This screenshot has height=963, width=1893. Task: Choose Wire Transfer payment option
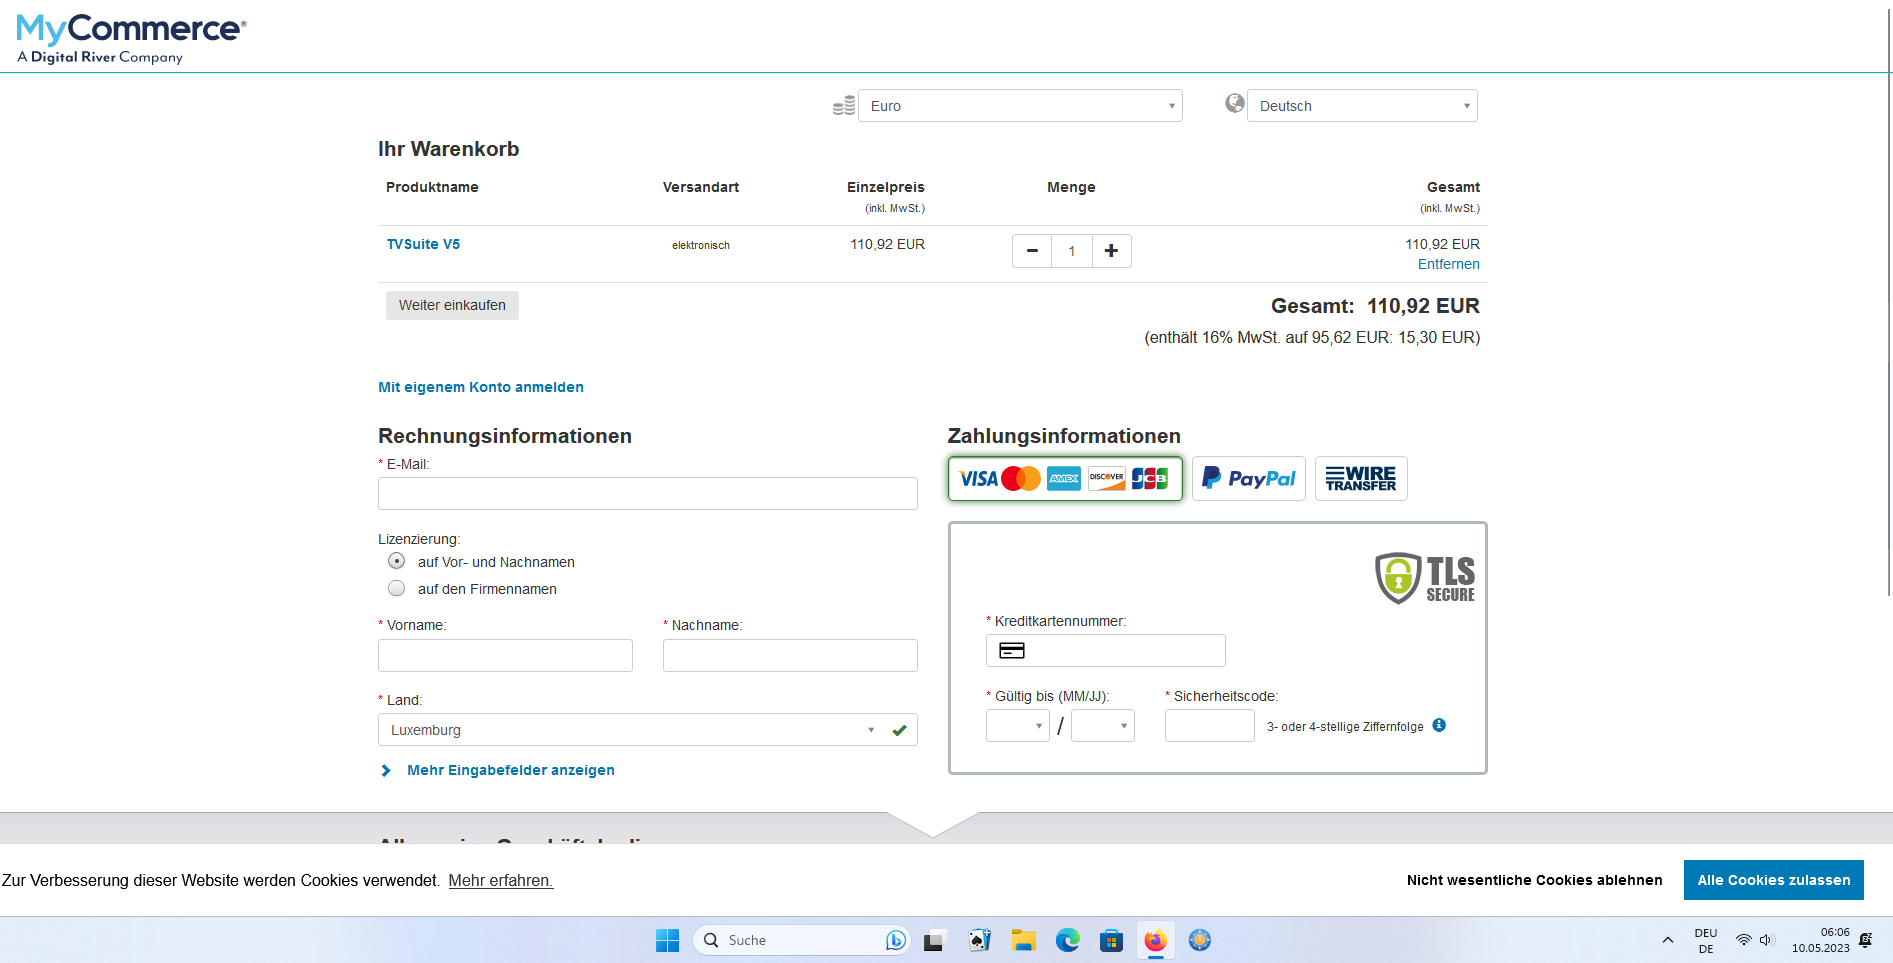tap(1361, 479)
